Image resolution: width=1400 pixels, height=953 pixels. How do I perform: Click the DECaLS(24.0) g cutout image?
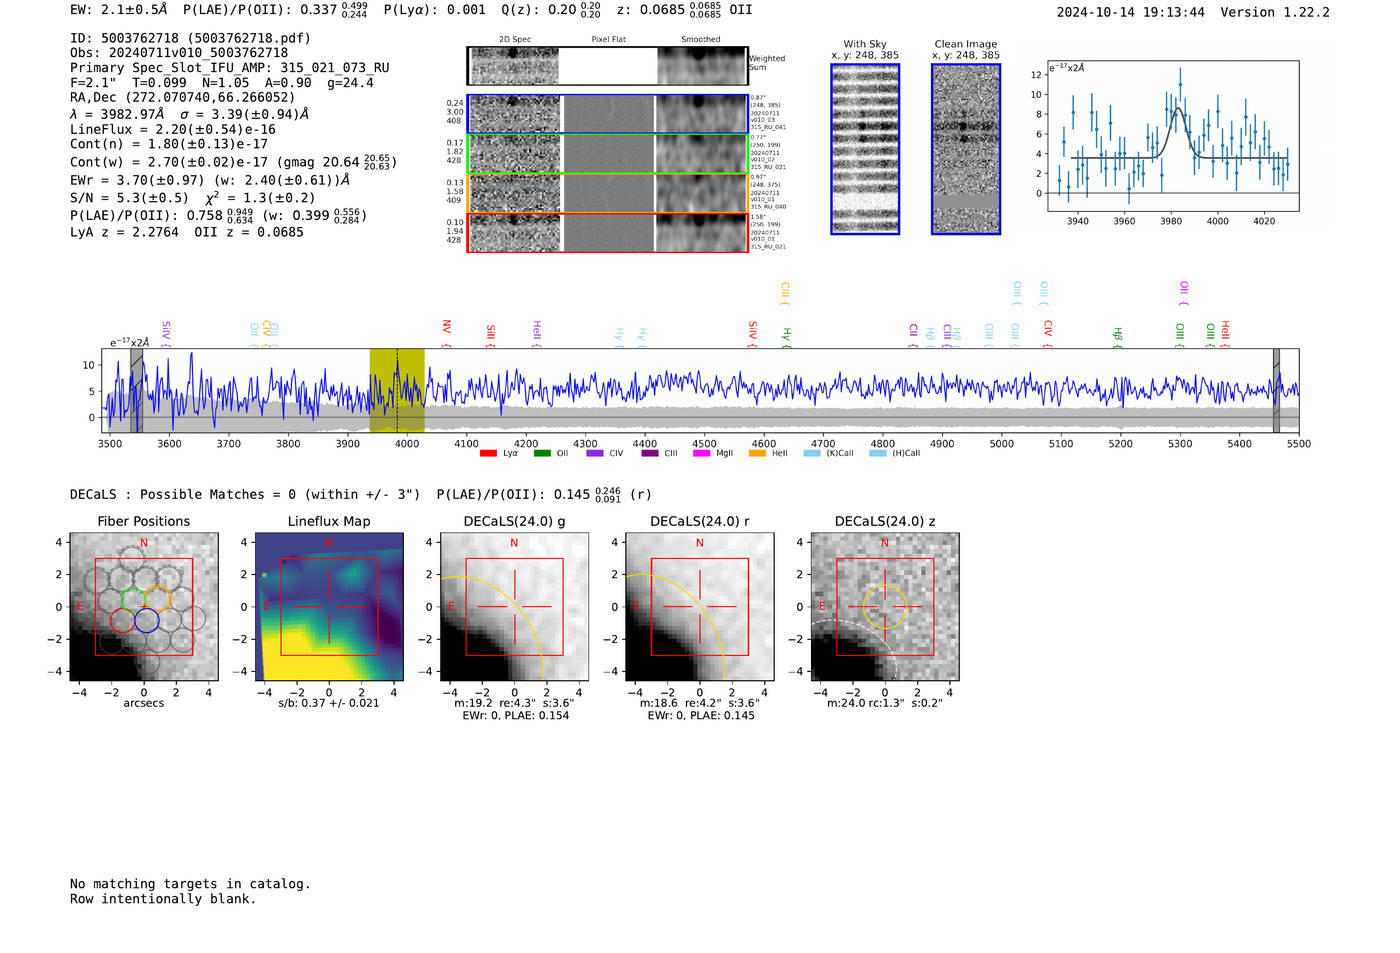tap(514, 607)
